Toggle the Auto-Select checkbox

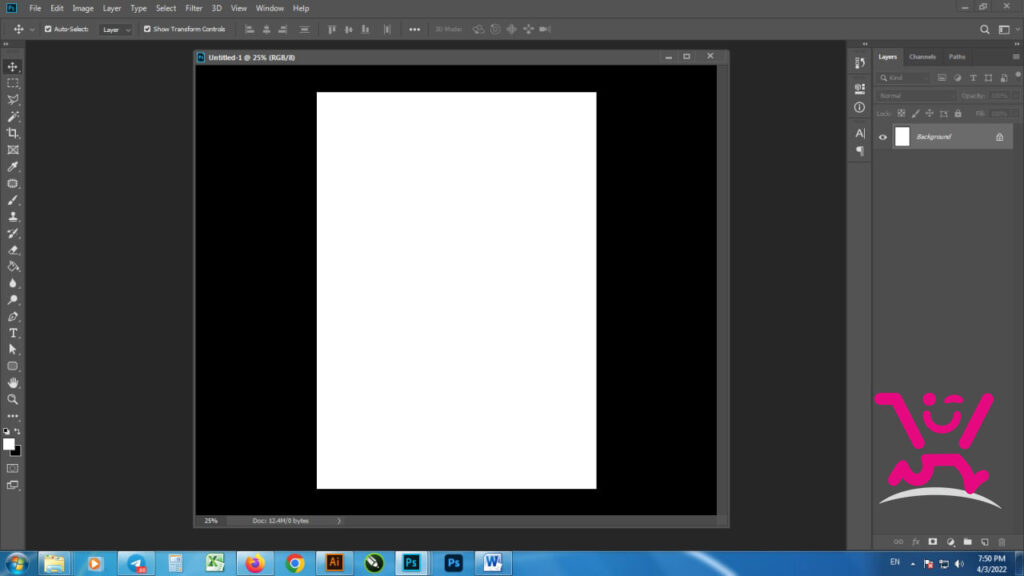[x=48, y=29]
